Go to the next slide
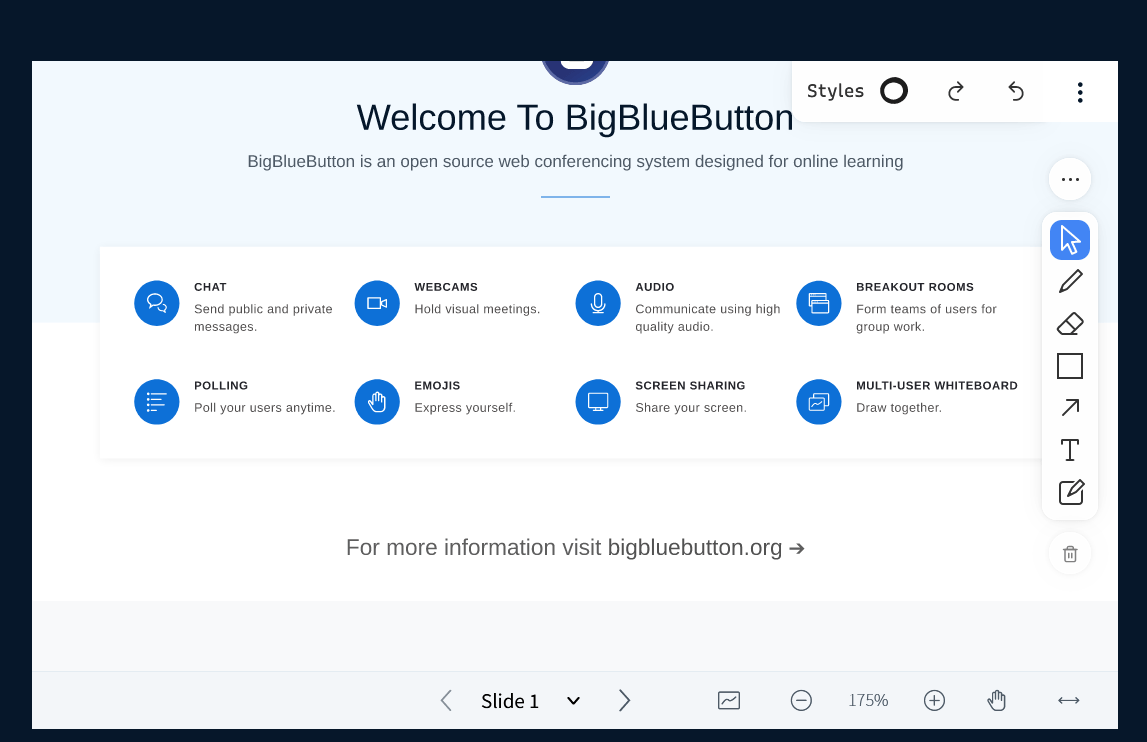 pos(624,700)
